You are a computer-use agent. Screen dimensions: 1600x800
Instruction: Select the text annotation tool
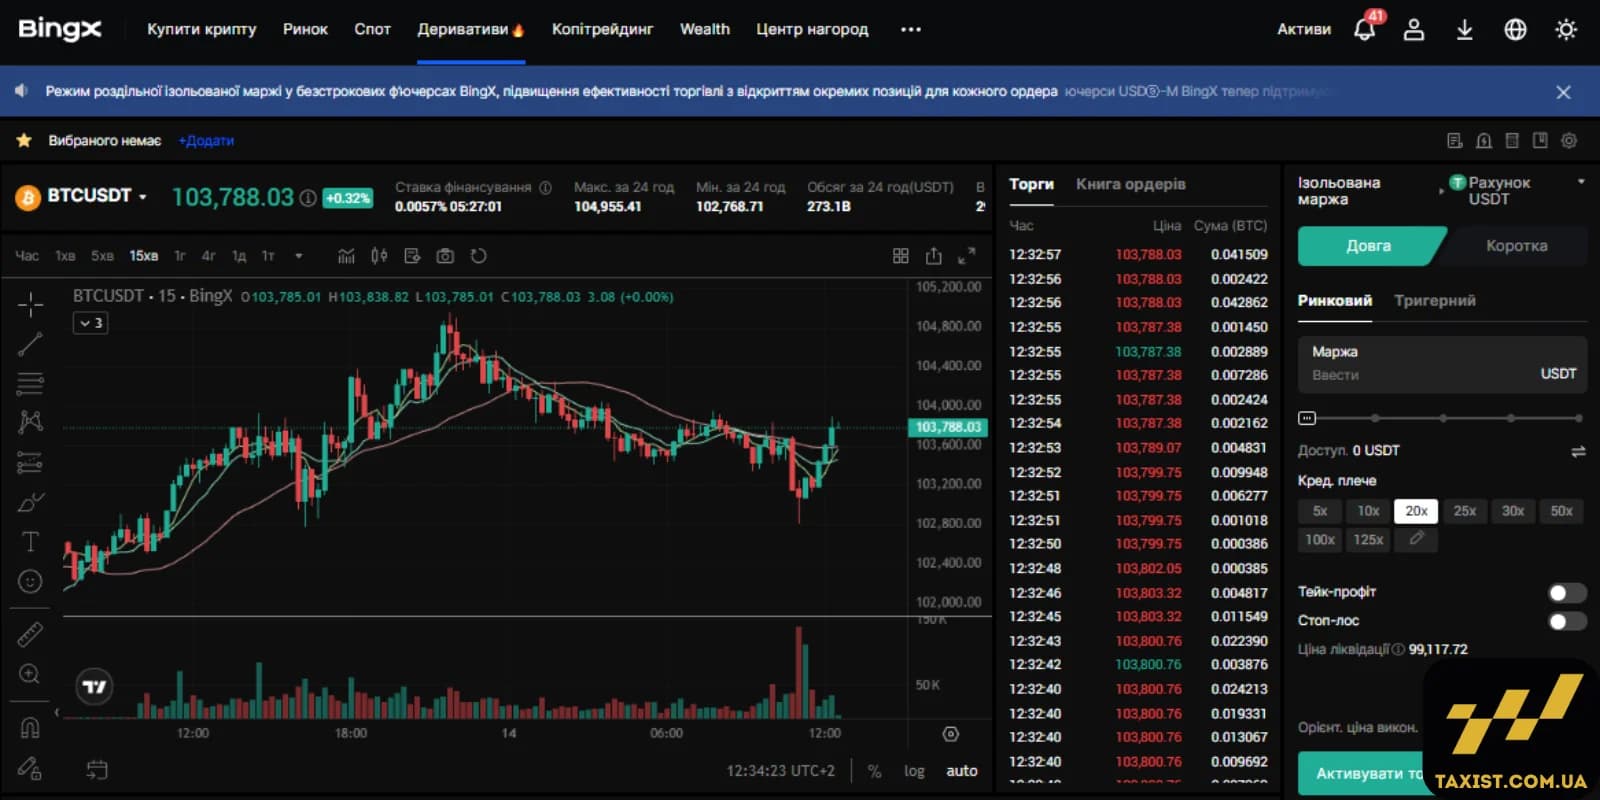[30, 542]
